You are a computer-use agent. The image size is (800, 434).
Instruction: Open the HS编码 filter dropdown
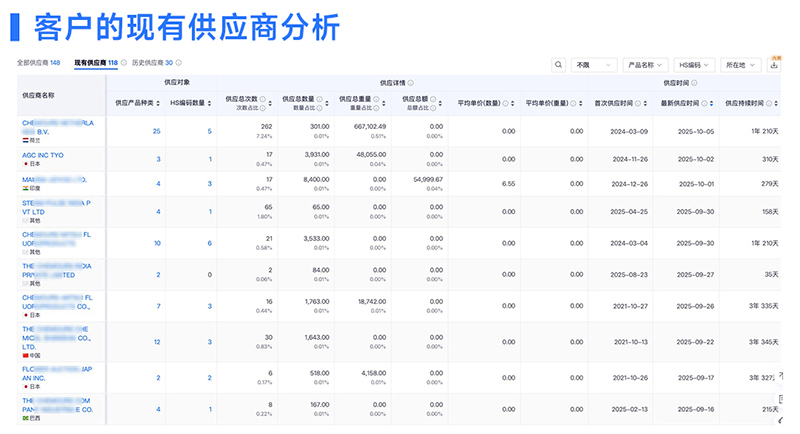[x=694, y=65]
